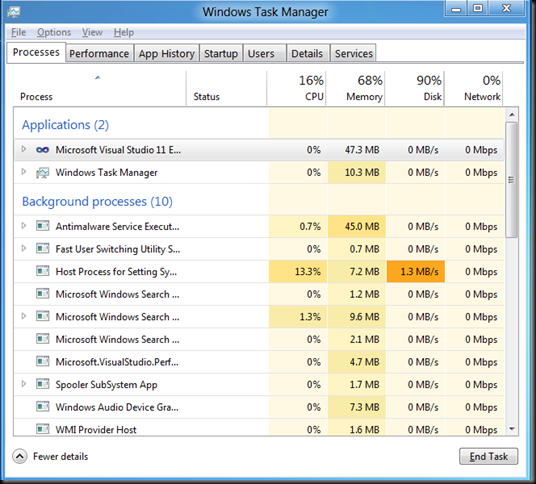Sort by the 68% Memory column header
The image size is (536, 484).
tap(356, 89)
